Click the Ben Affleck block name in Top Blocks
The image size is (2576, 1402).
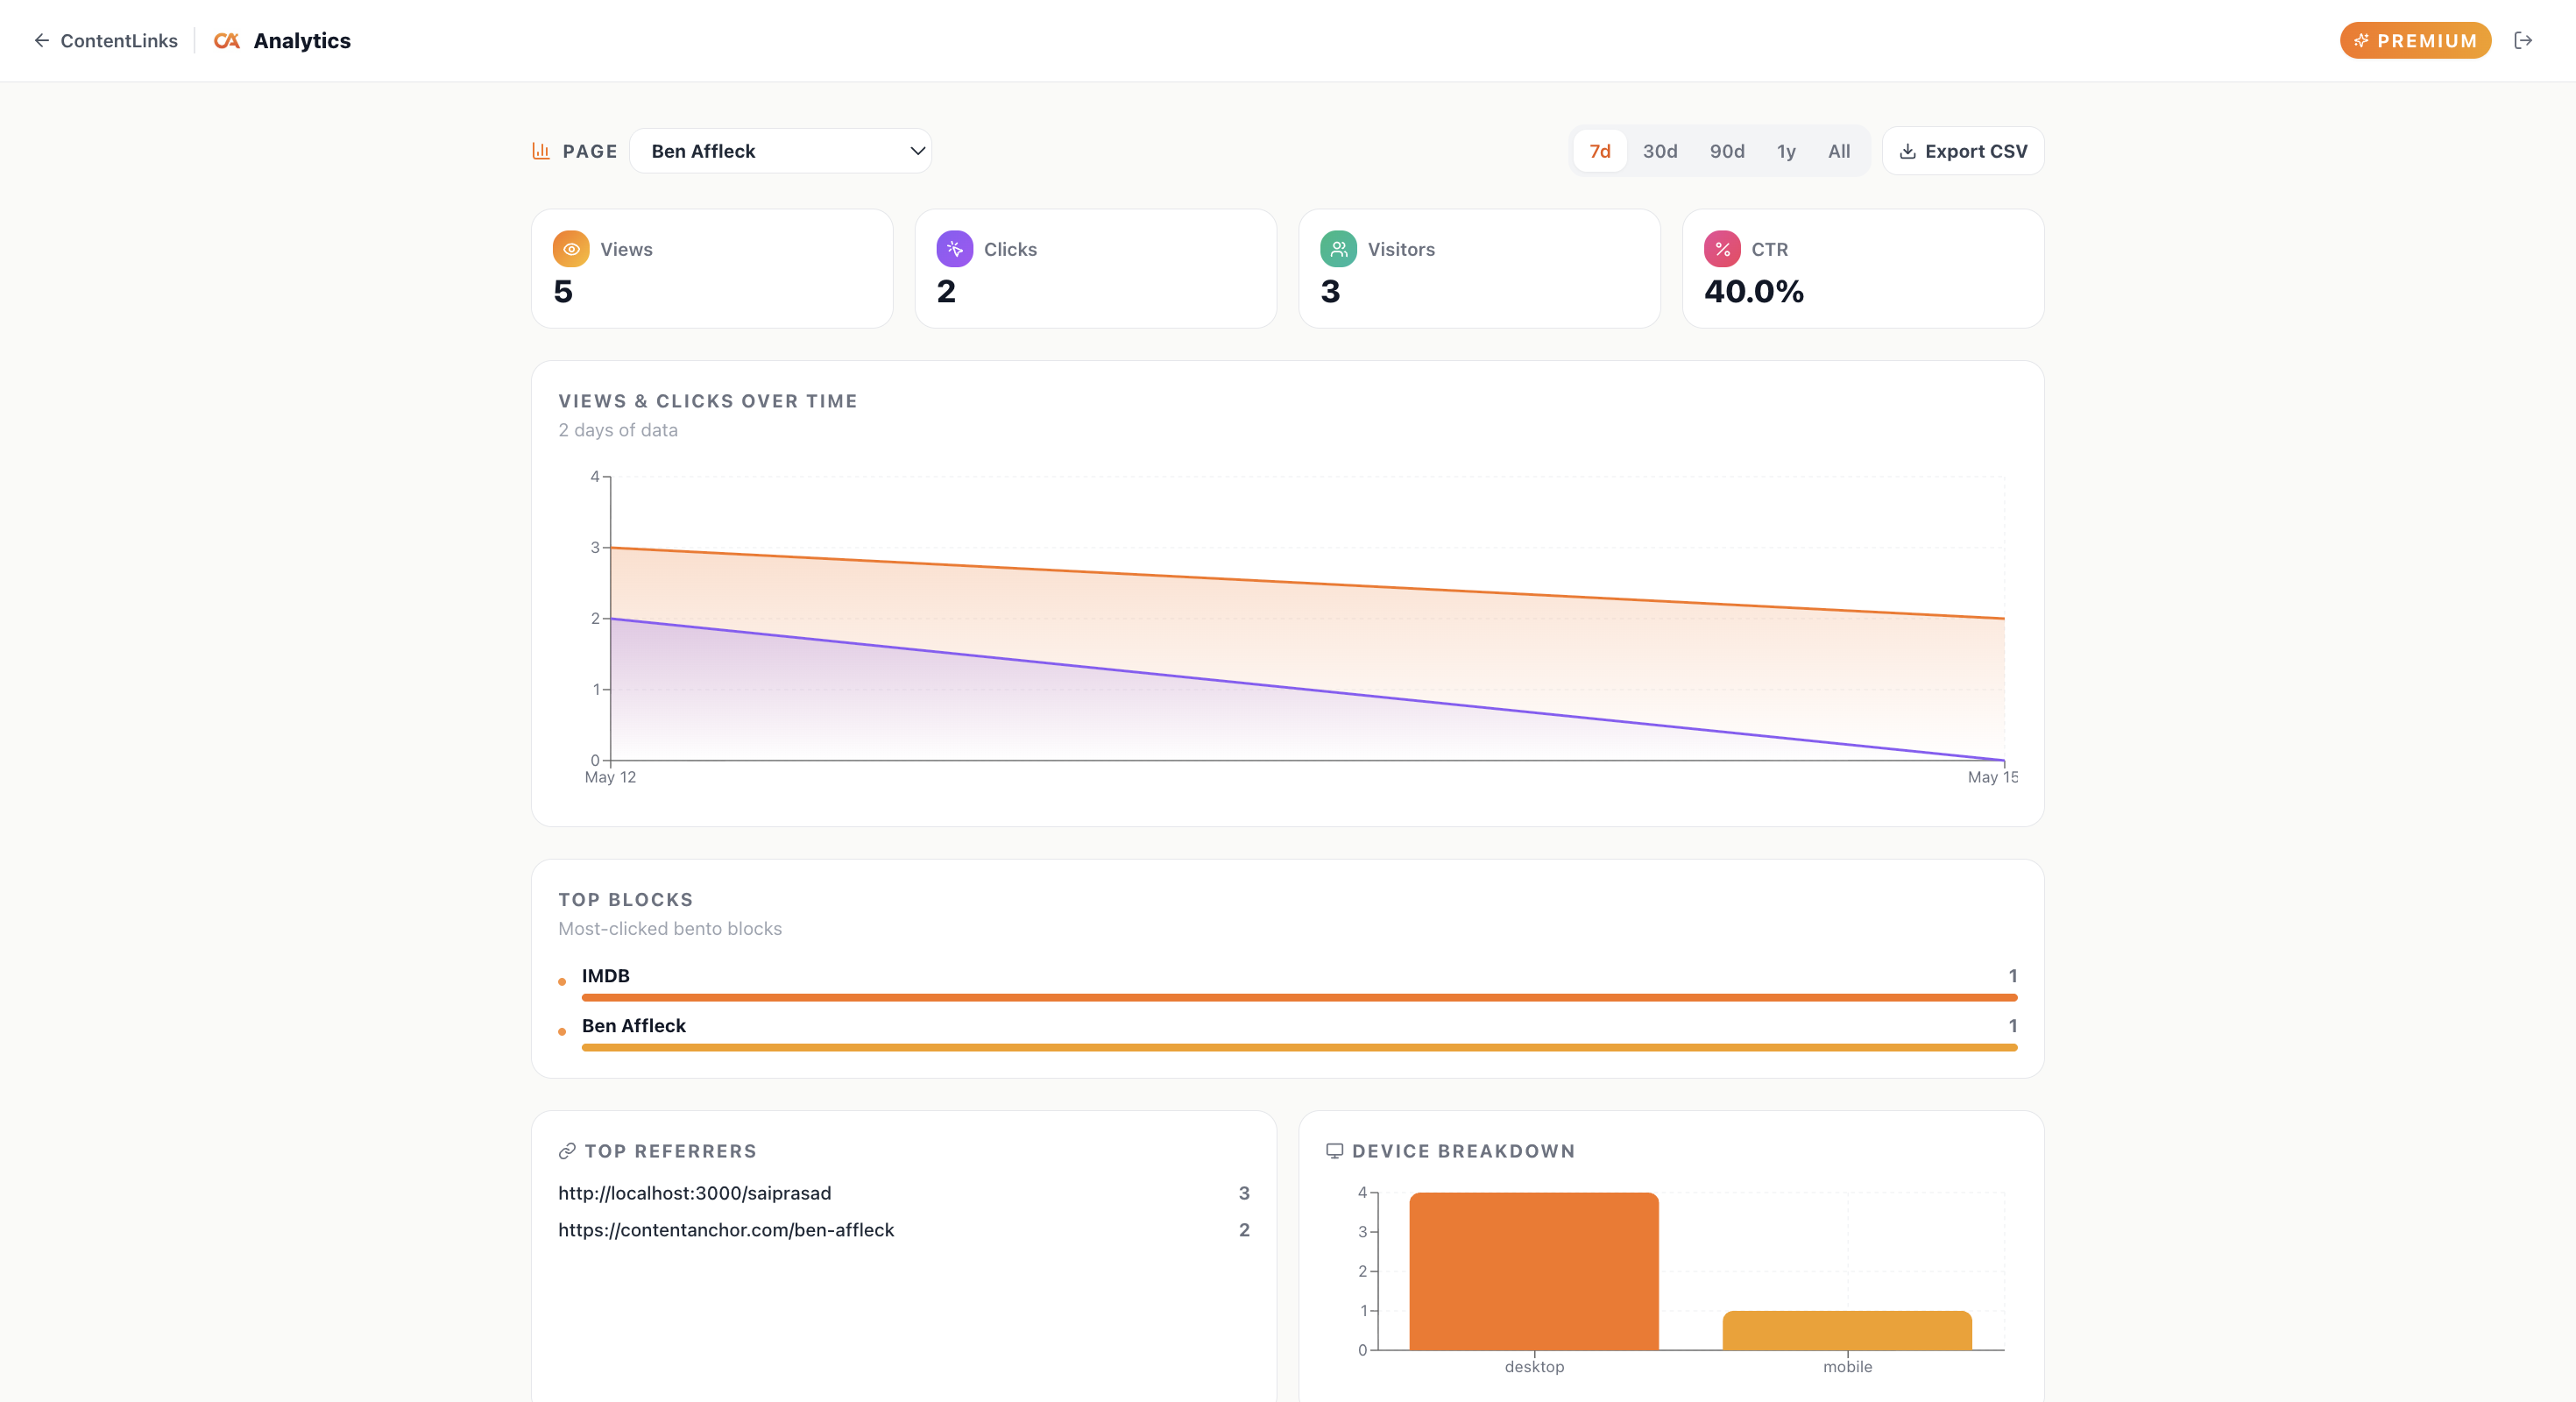pos(633,1026)
